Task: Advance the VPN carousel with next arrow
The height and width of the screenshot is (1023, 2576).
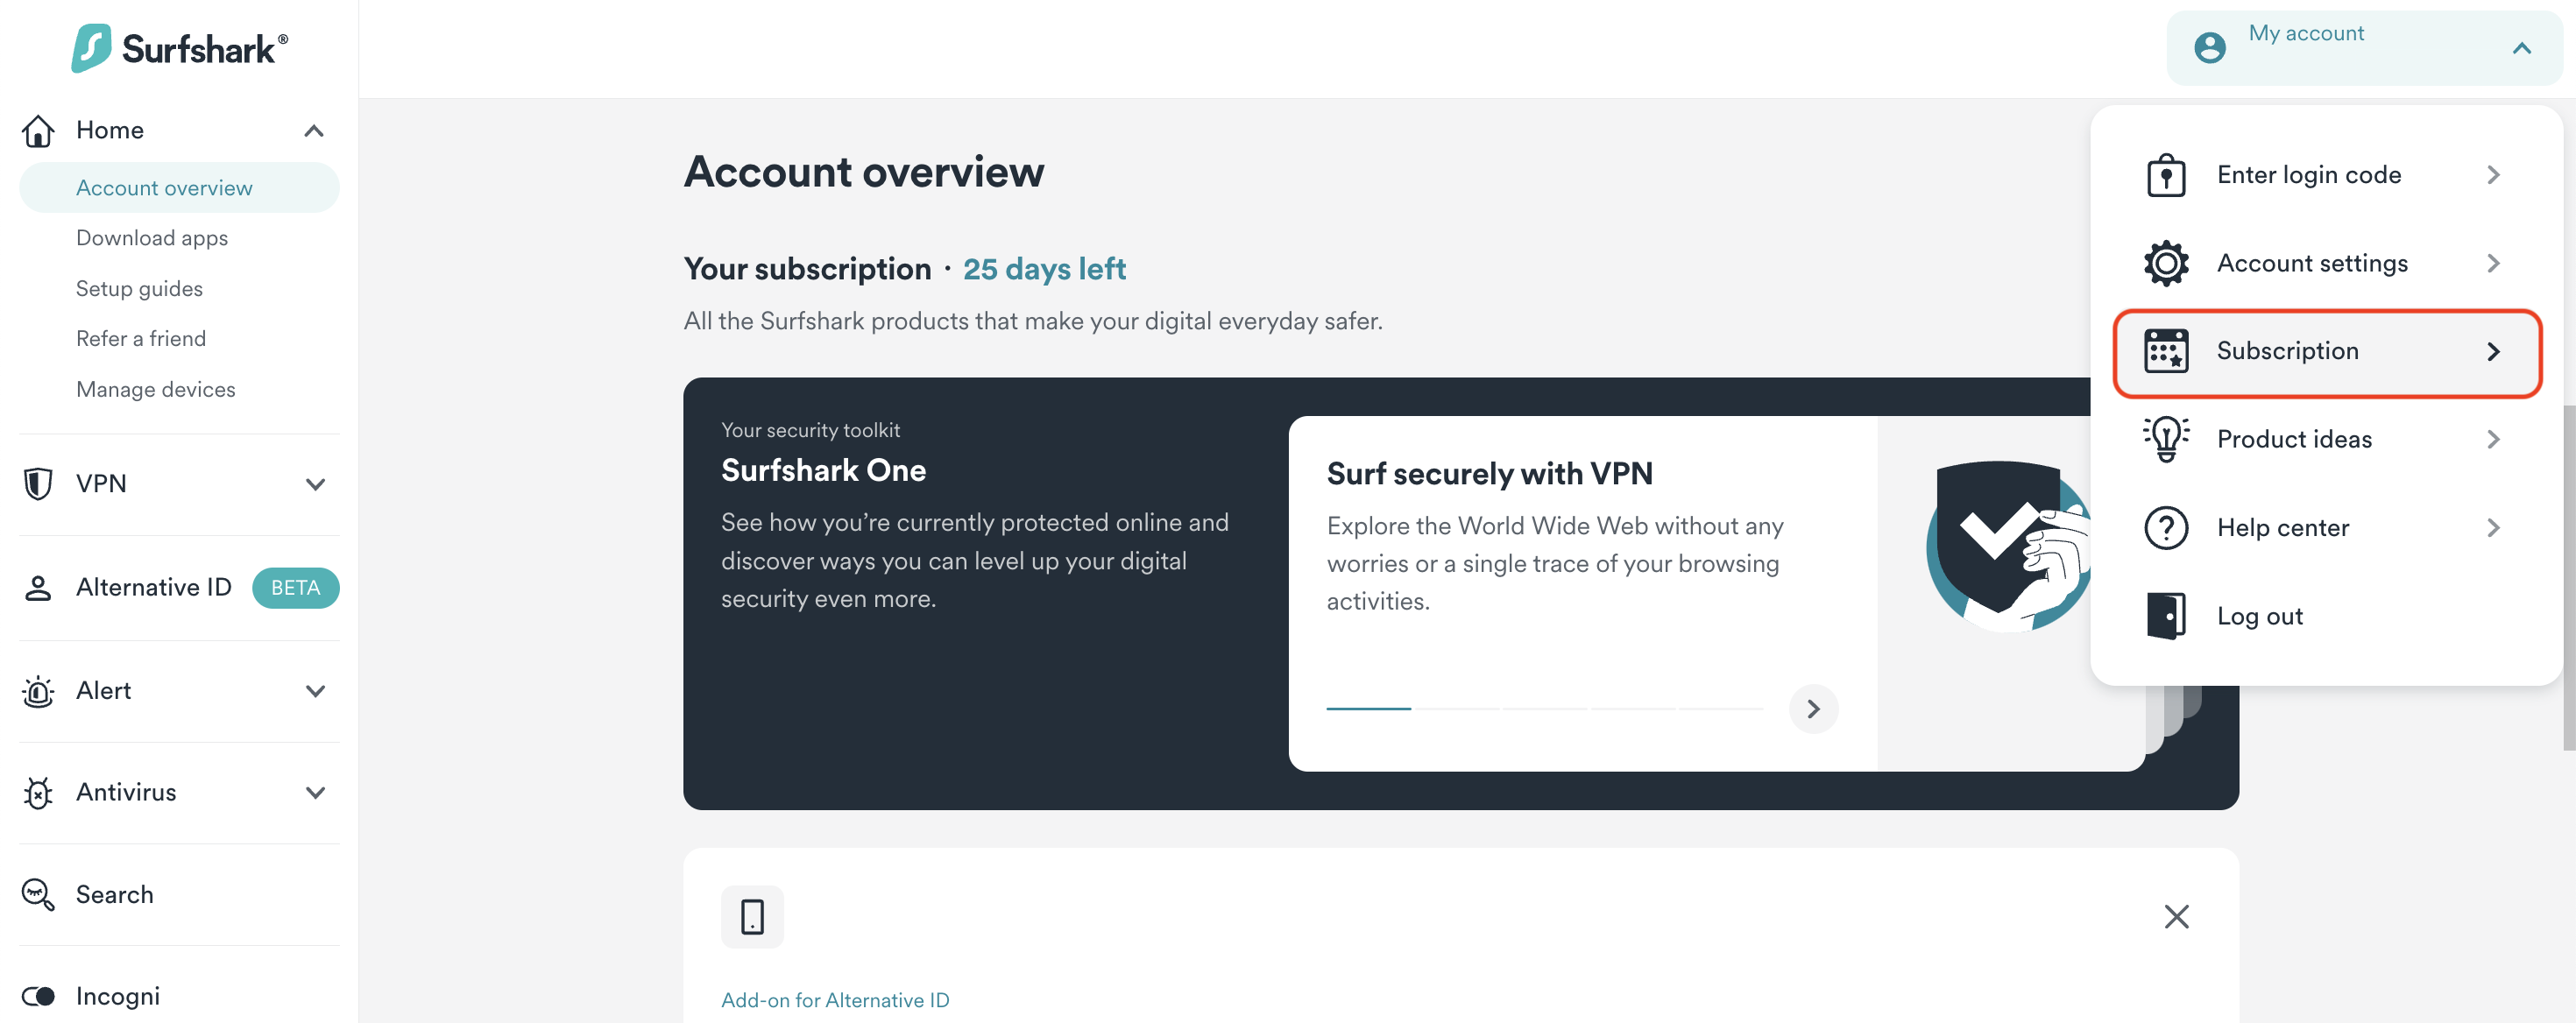Action: click(1813, 709)
